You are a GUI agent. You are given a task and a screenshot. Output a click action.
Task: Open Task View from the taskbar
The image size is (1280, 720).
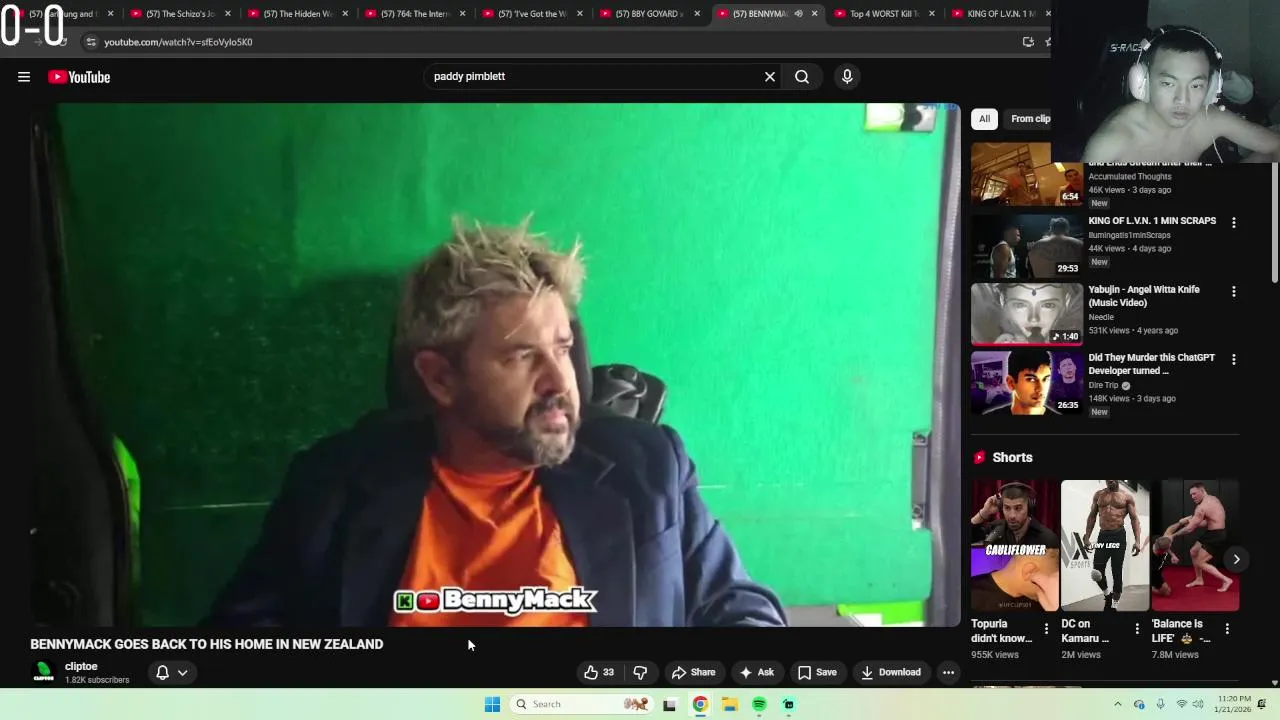pyautogui.click(x=670, y=704)
